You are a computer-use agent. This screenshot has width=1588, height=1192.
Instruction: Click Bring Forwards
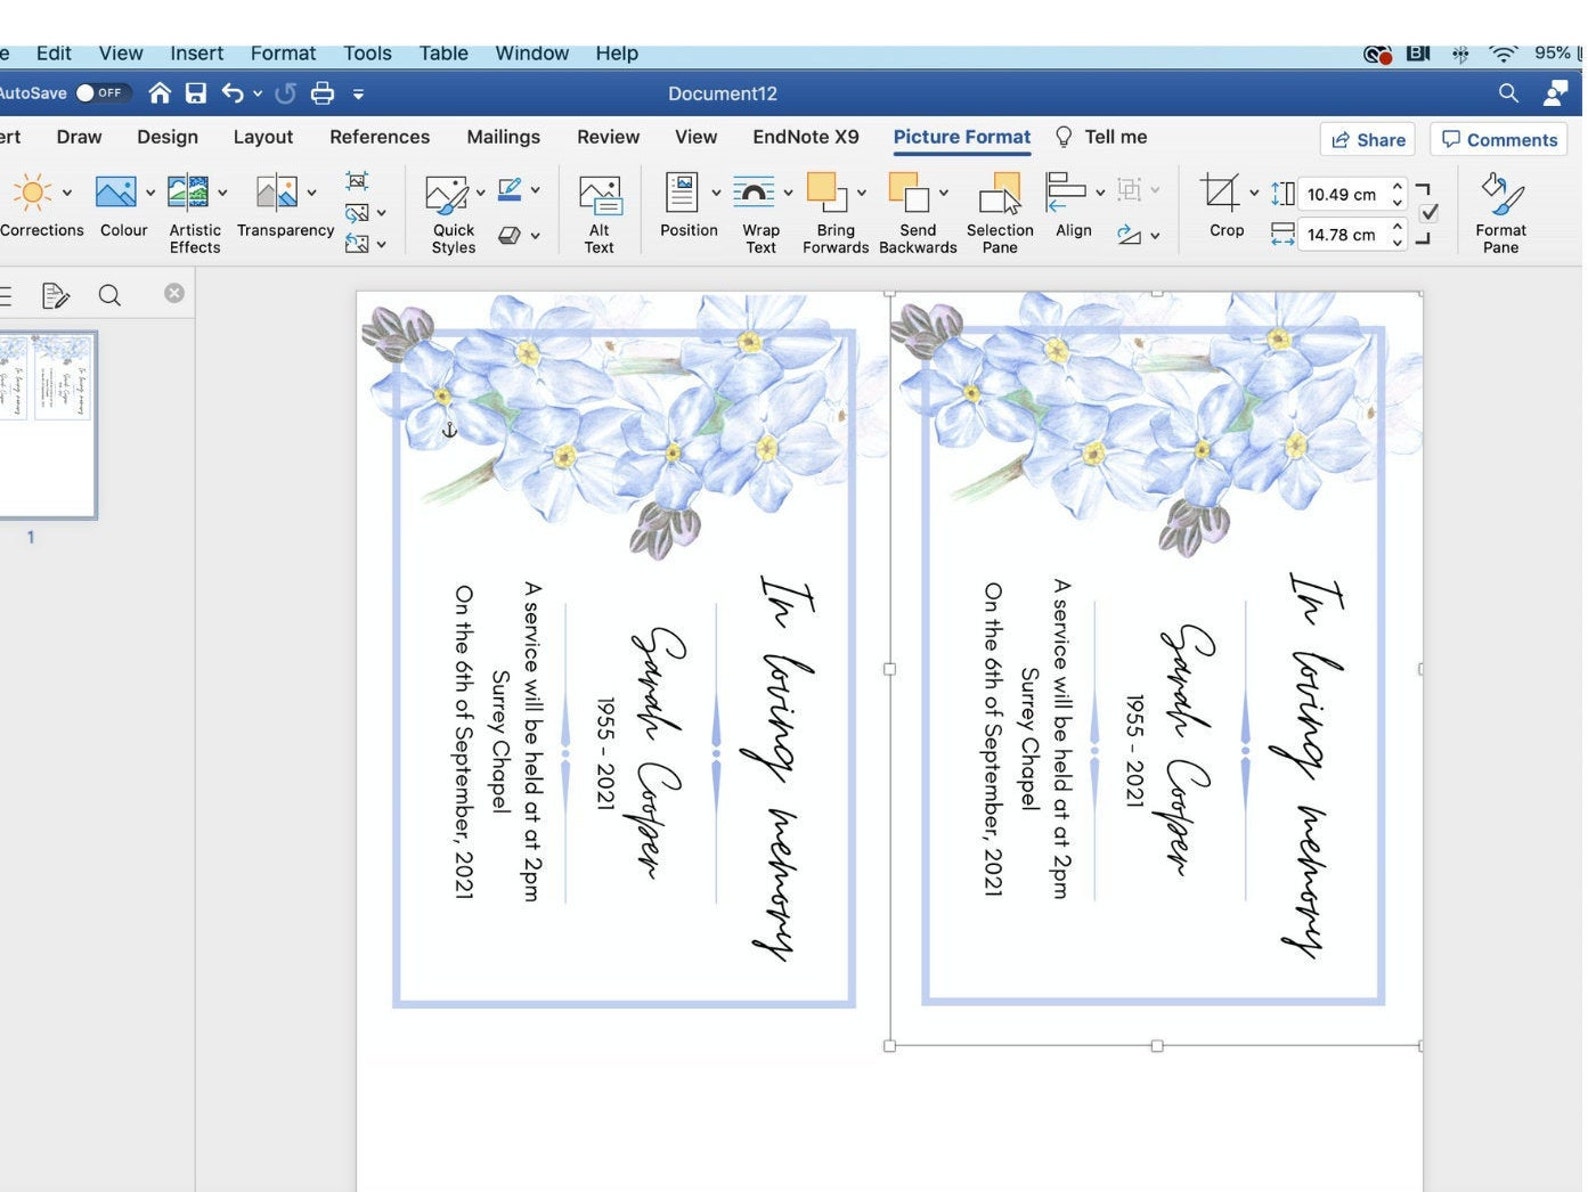pyautogui.click(x=828, y=192)
